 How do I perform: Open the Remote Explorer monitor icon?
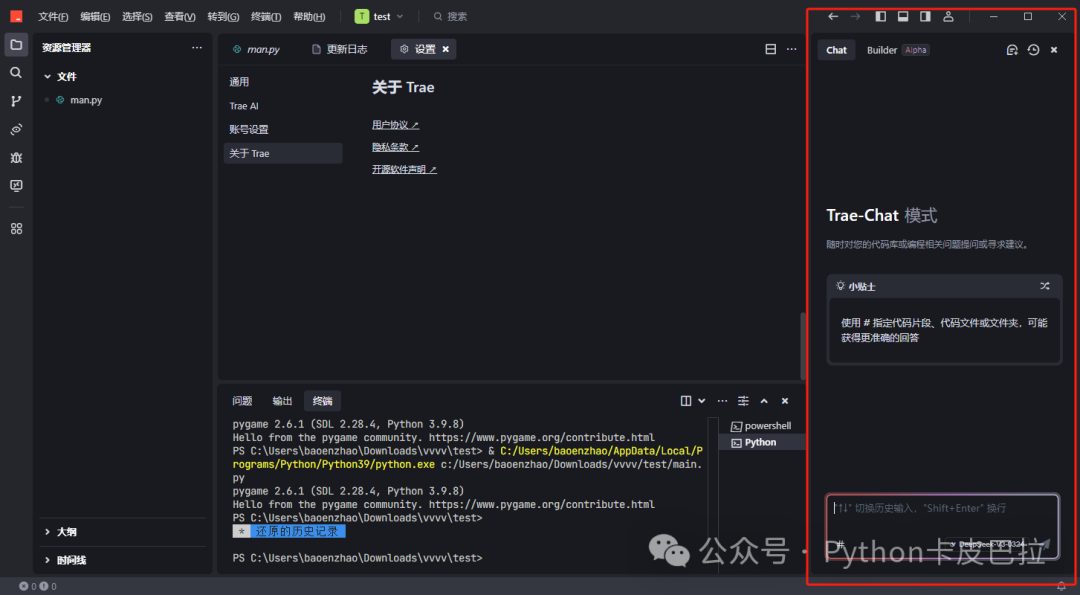pyautogui.click(x=16, y=186)
